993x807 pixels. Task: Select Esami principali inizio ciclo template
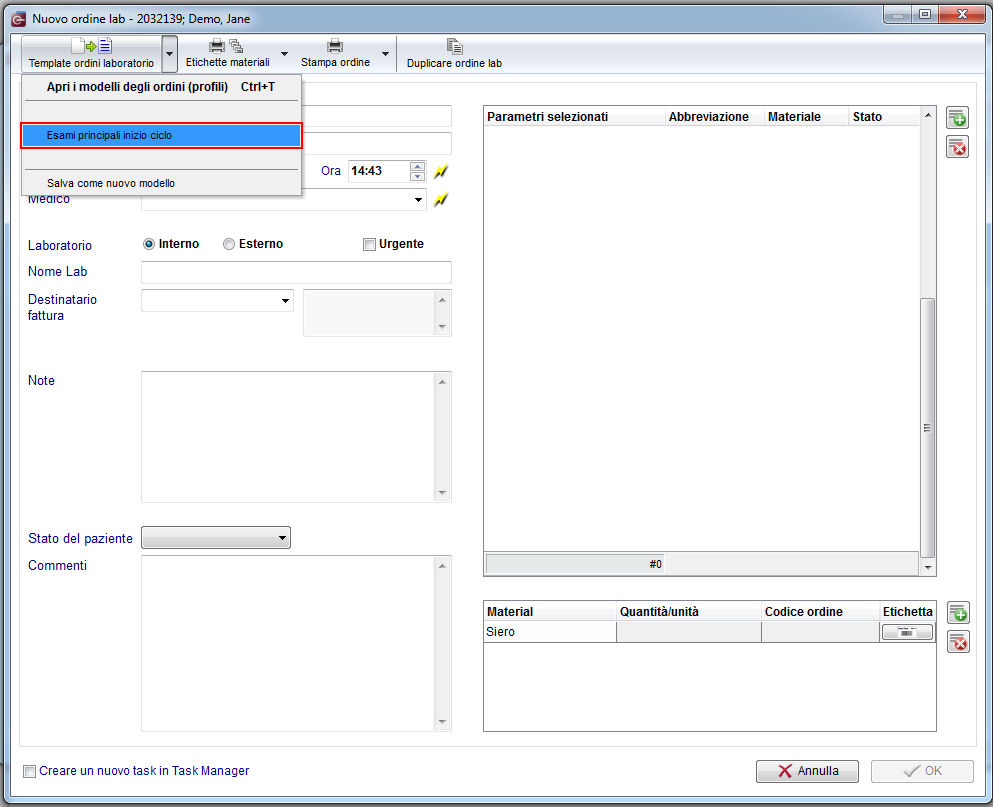tap(161, 136)
